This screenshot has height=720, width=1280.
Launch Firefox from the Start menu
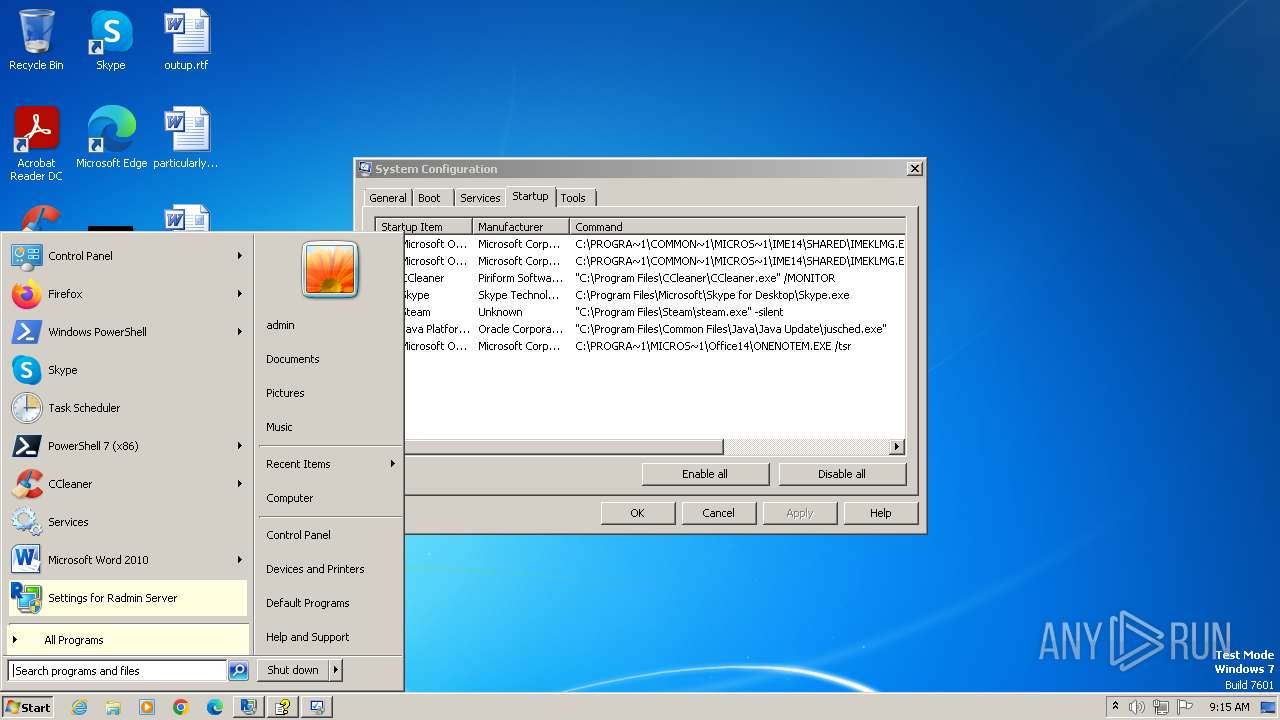[x=128, y=294]
